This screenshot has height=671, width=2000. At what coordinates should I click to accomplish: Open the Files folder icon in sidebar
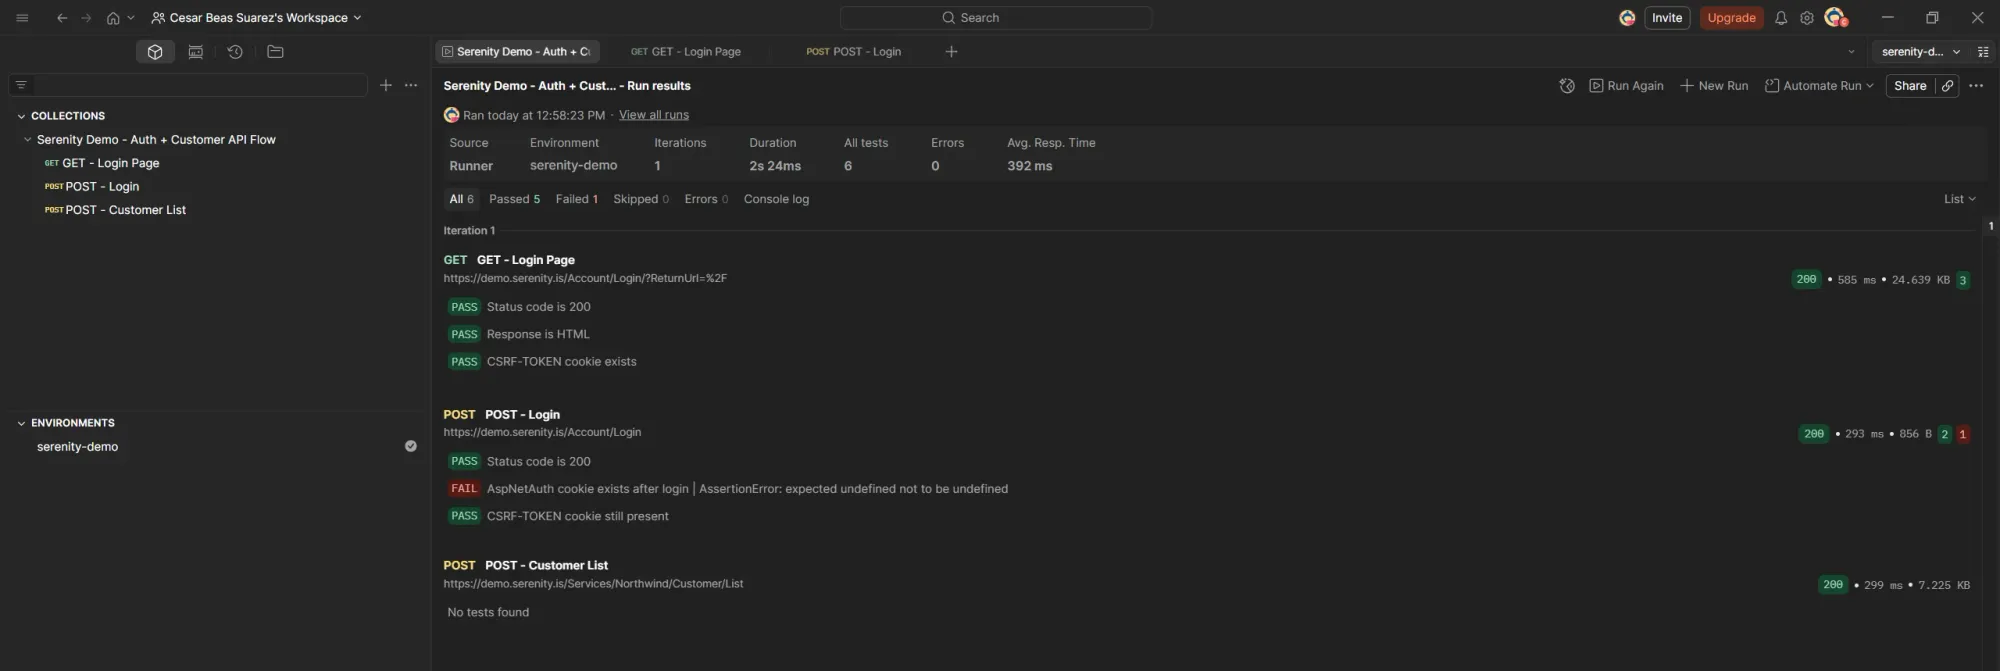point(275,52)
